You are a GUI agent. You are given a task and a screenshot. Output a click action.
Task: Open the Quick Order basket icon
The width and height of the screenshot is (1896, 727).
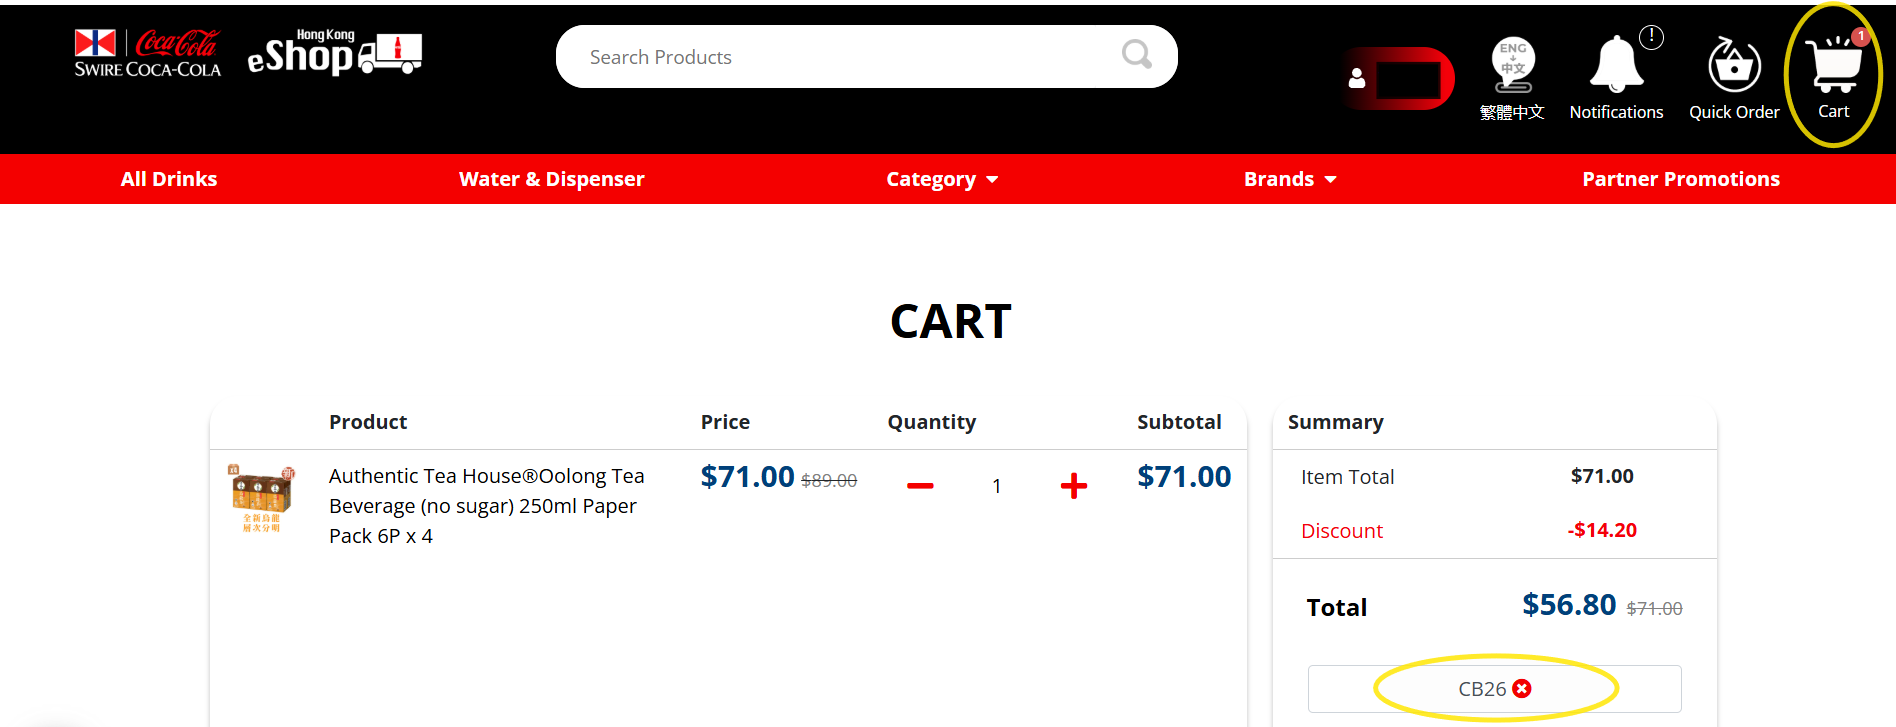point(1733,68)
